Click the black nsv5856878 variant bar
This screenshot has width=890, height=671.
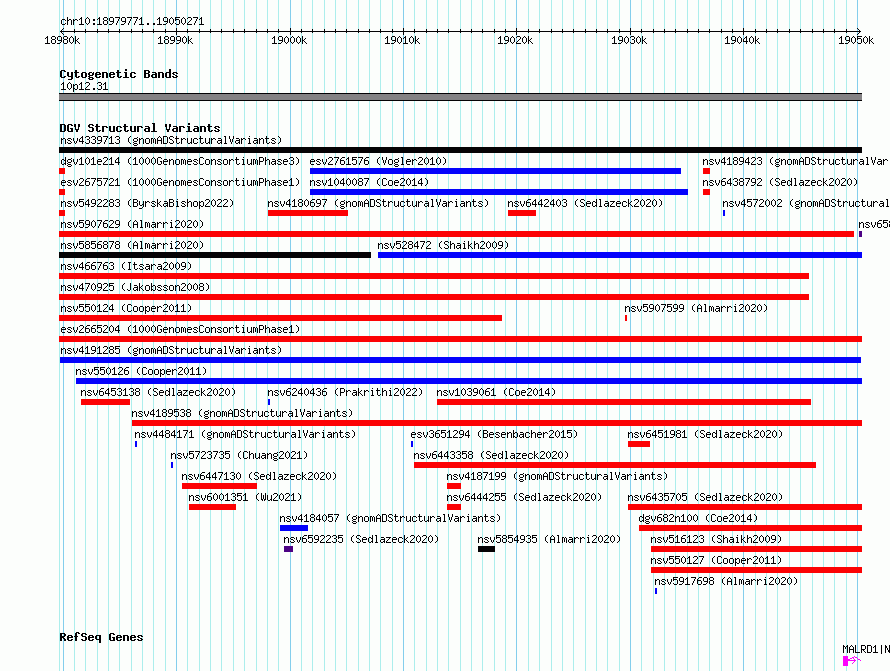pos(215,255)
